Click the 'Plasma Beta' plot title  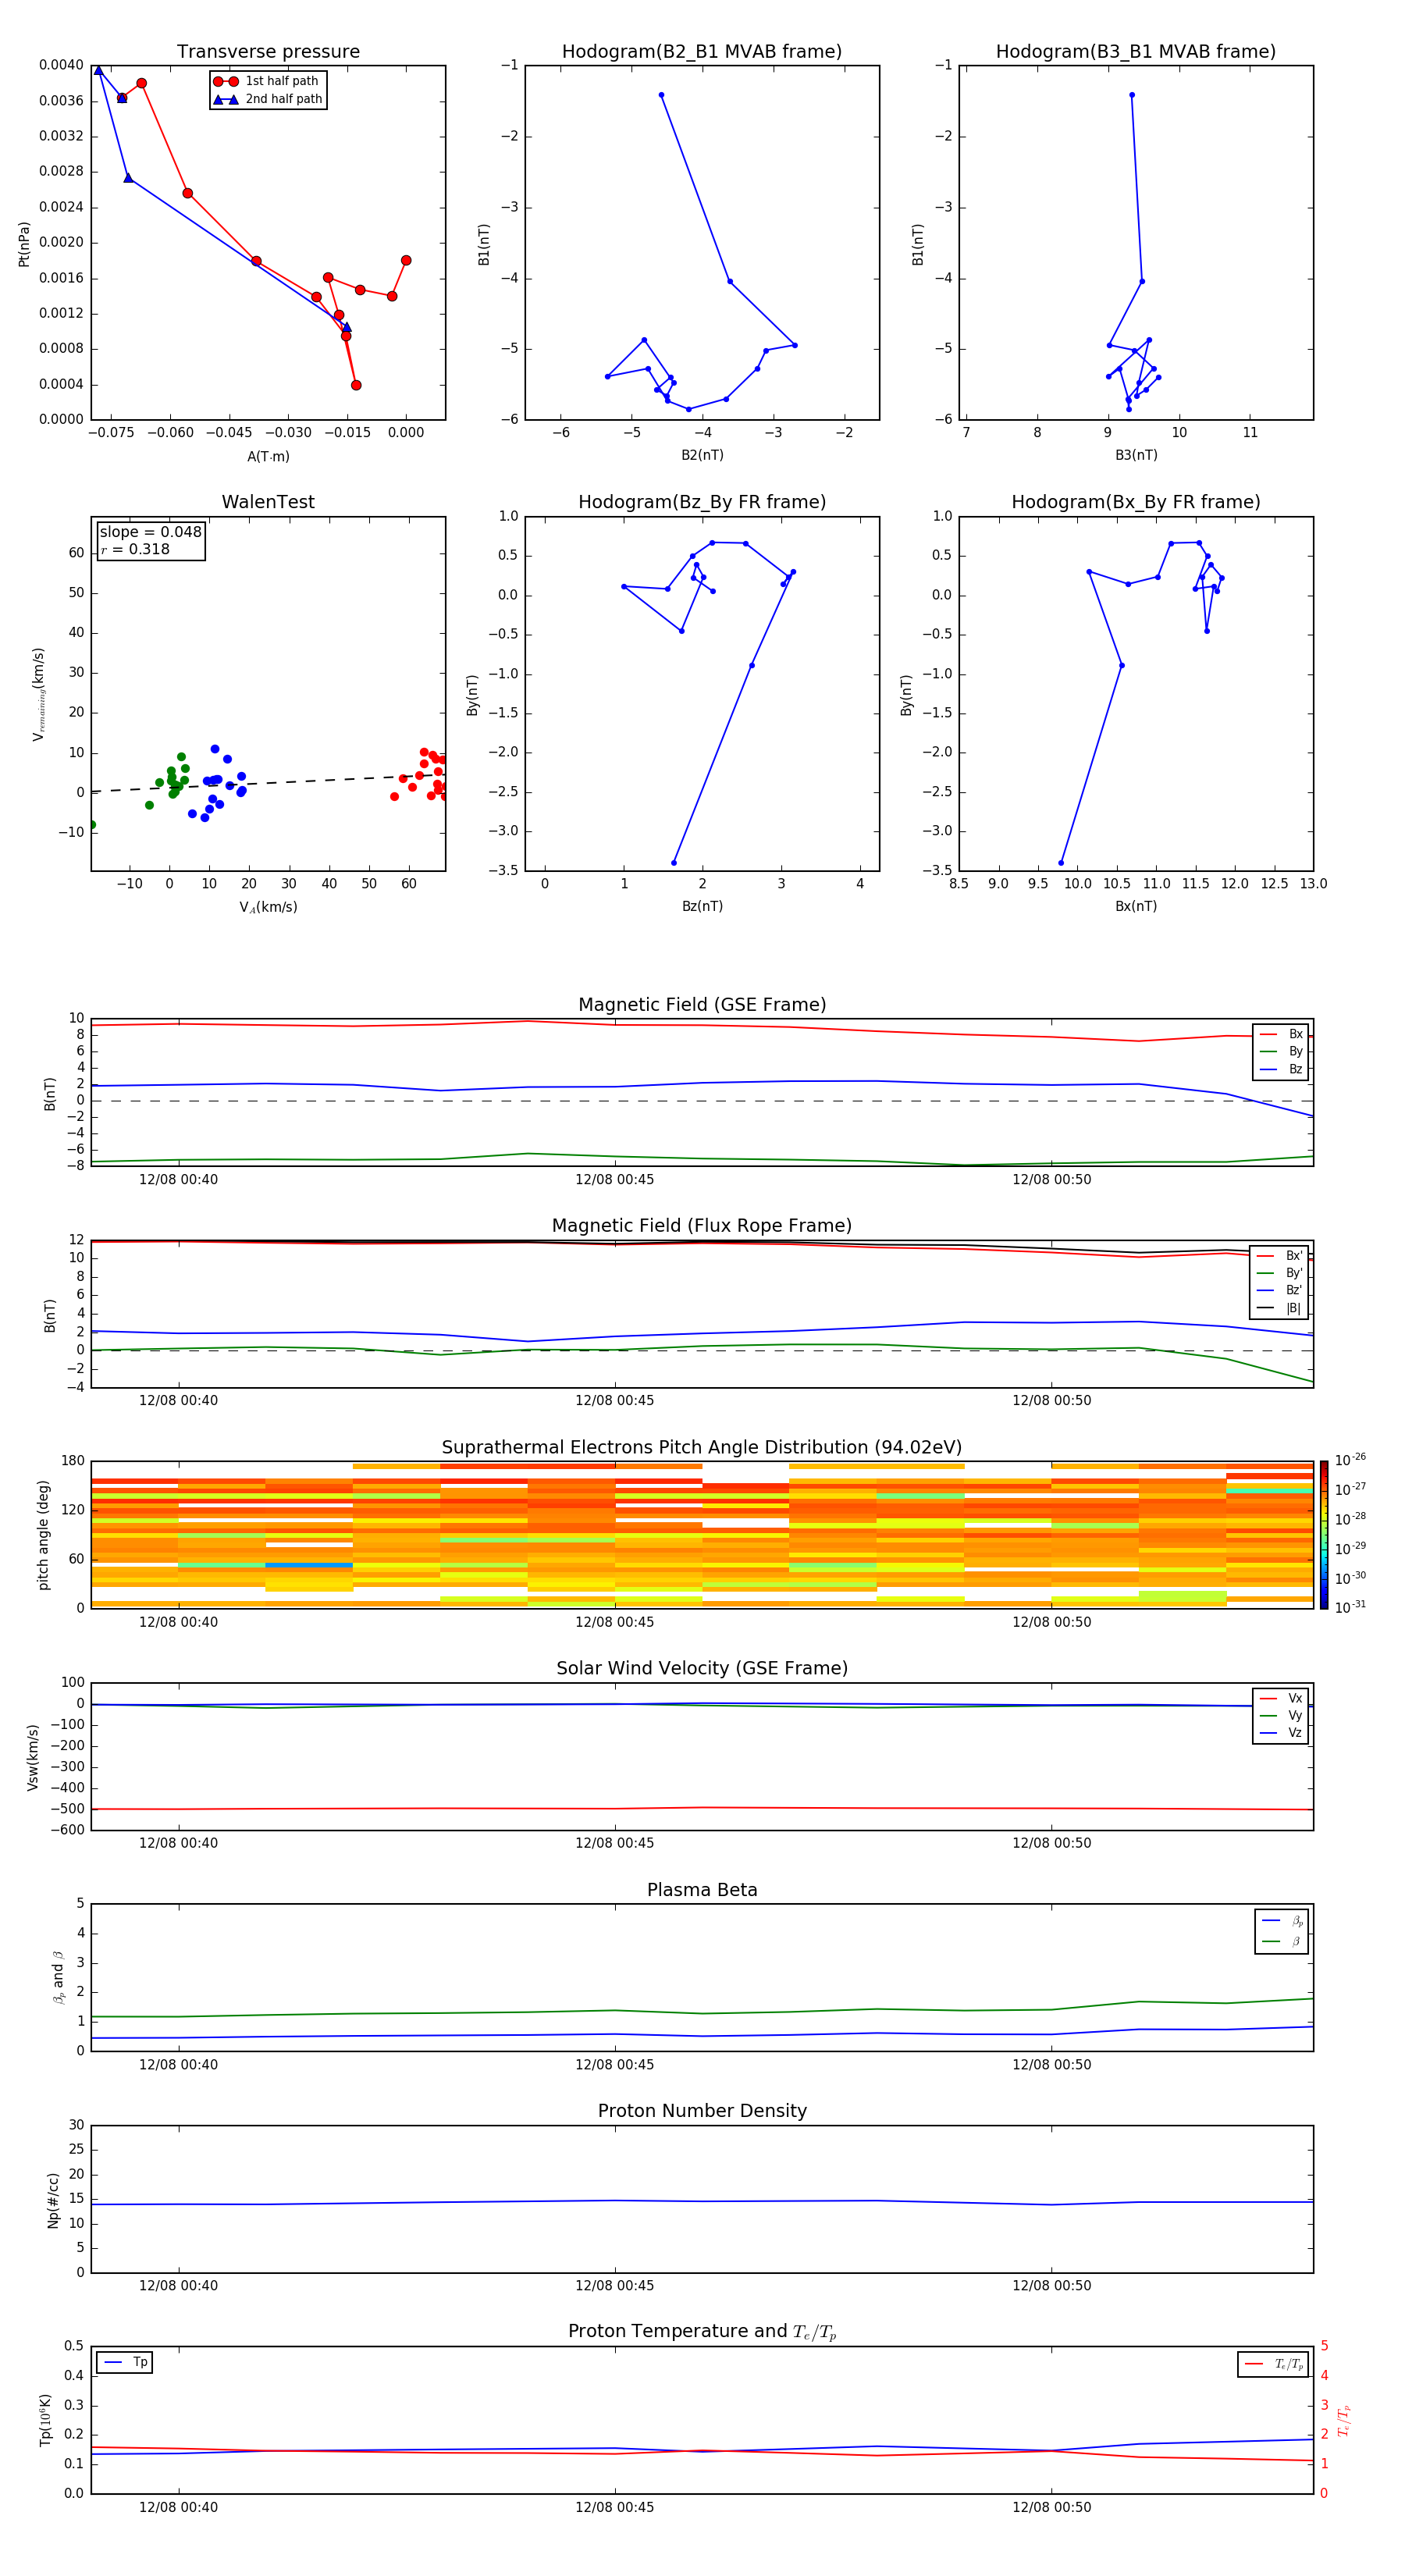tap(702, 1890)
